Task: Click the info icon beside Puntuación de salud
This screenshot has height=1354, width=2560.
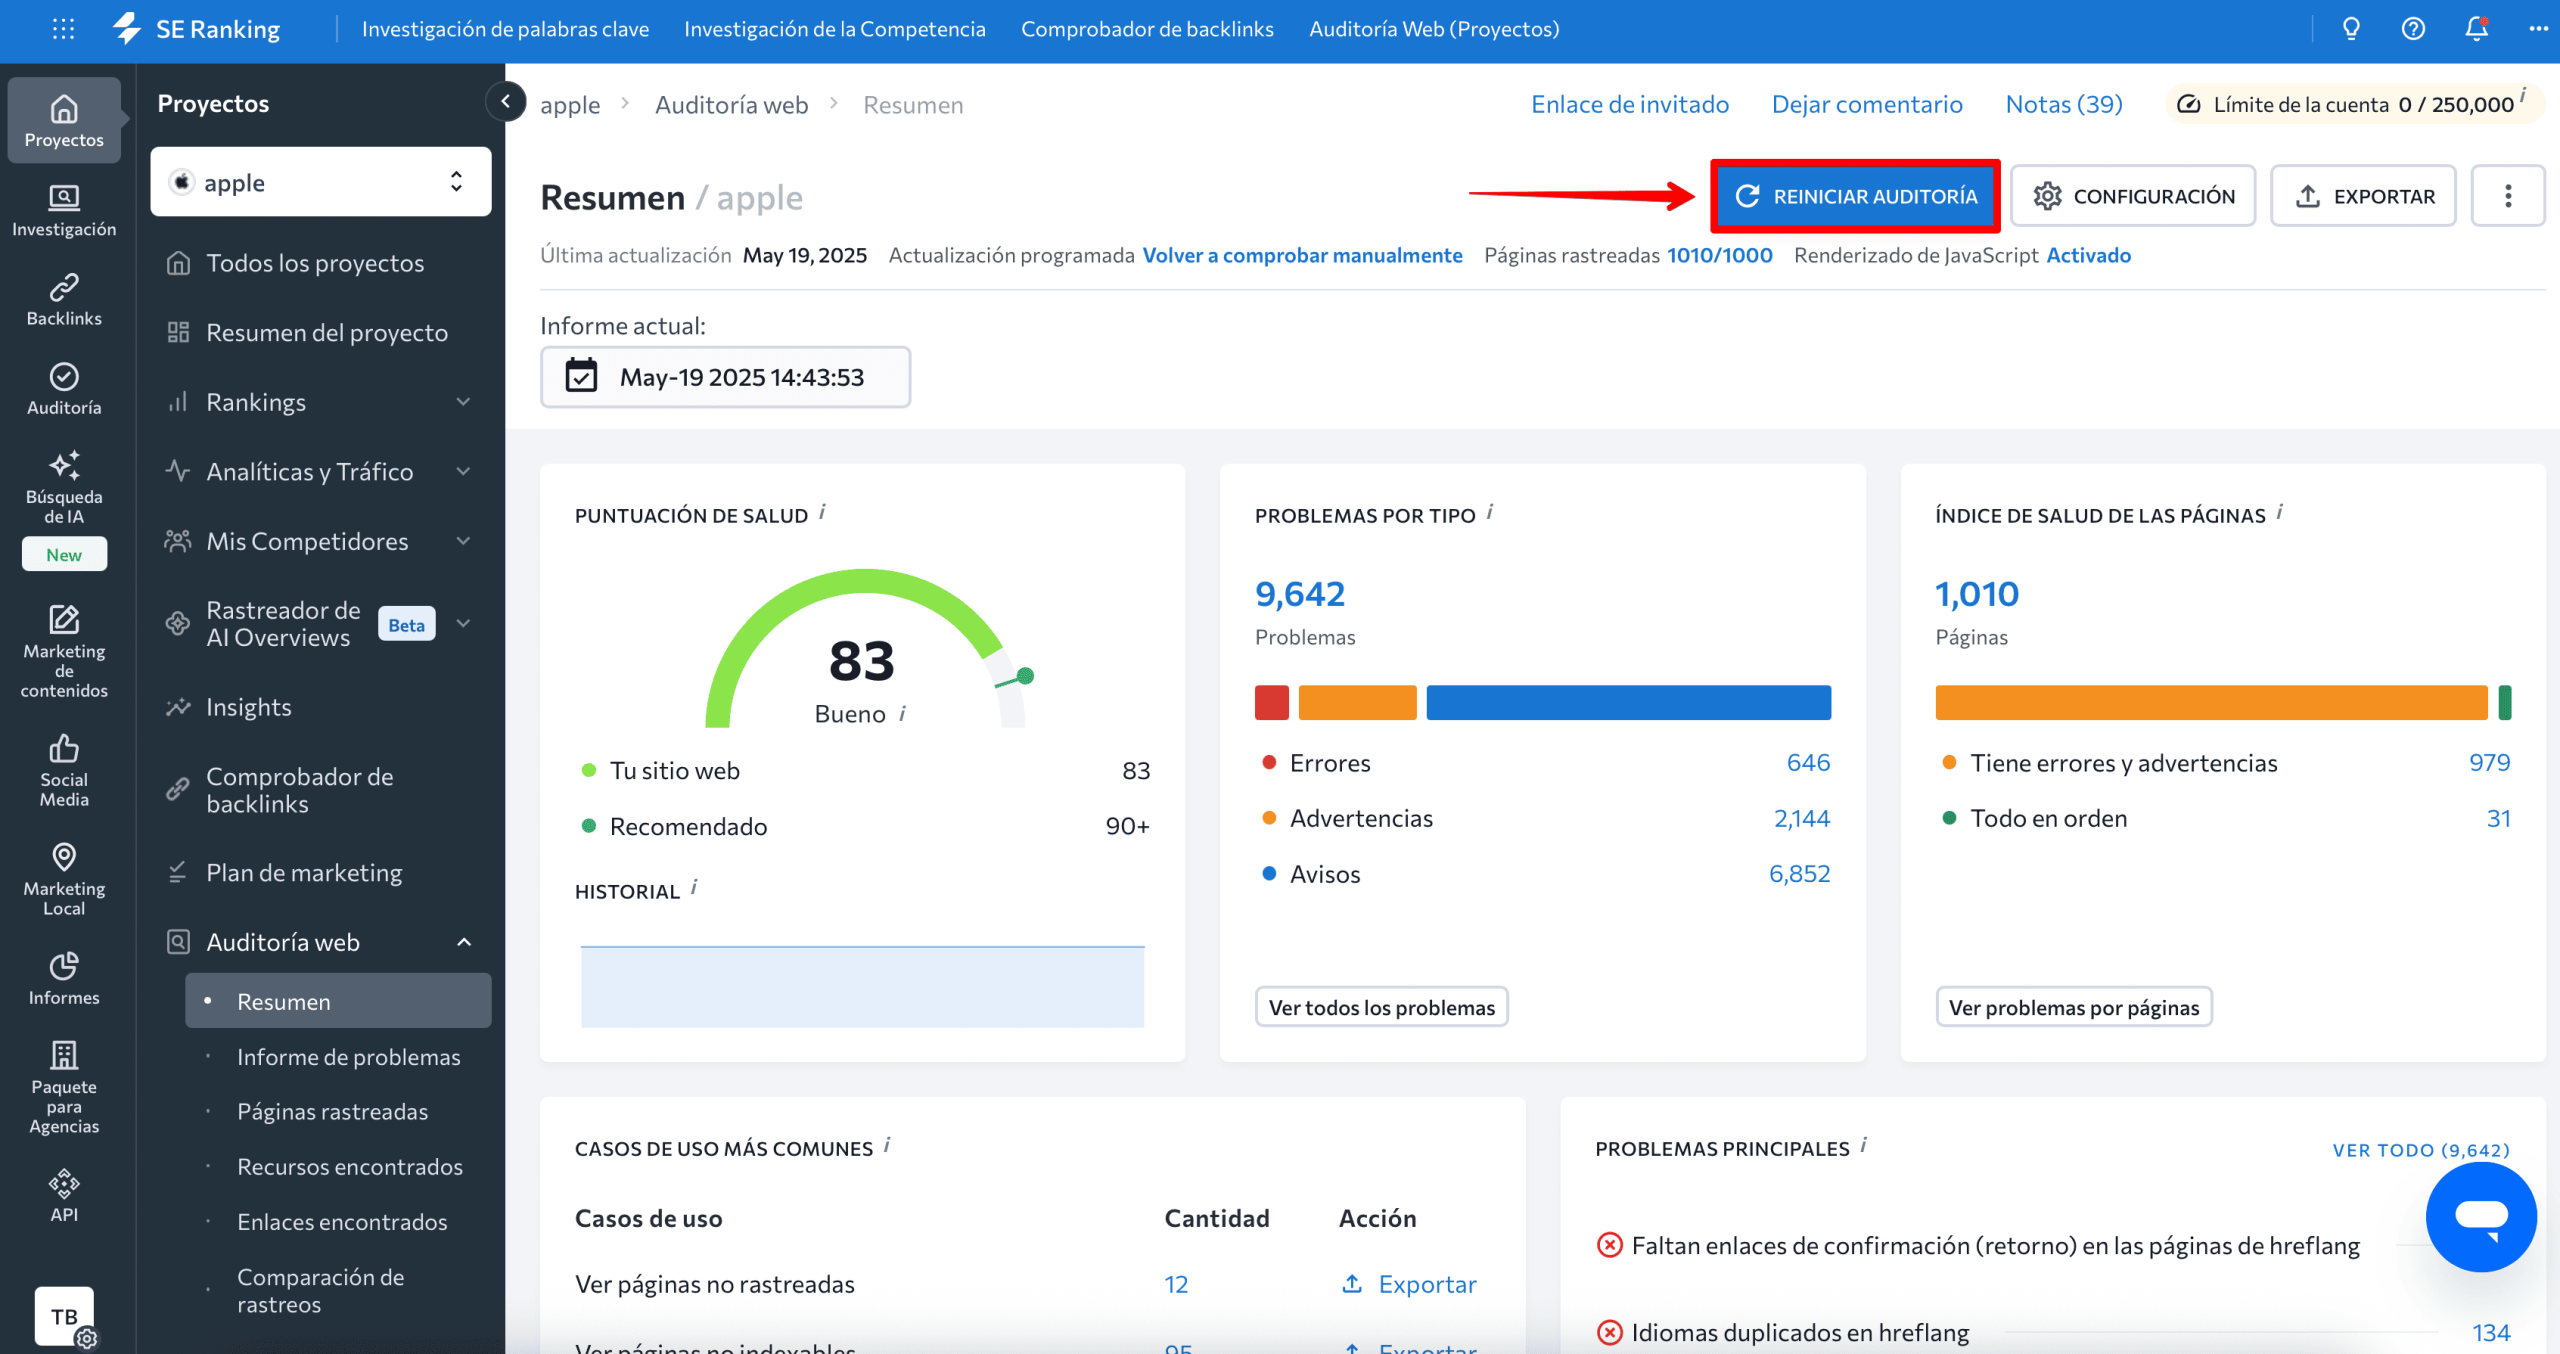Action: click(x=822, y=512)
